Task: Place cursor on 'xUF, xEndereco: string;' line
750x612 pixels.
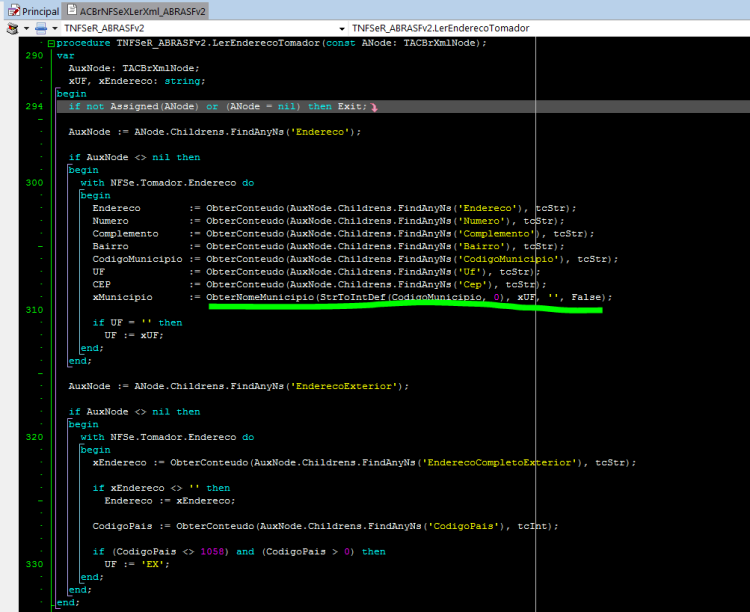Action: [x=137, y=81]
